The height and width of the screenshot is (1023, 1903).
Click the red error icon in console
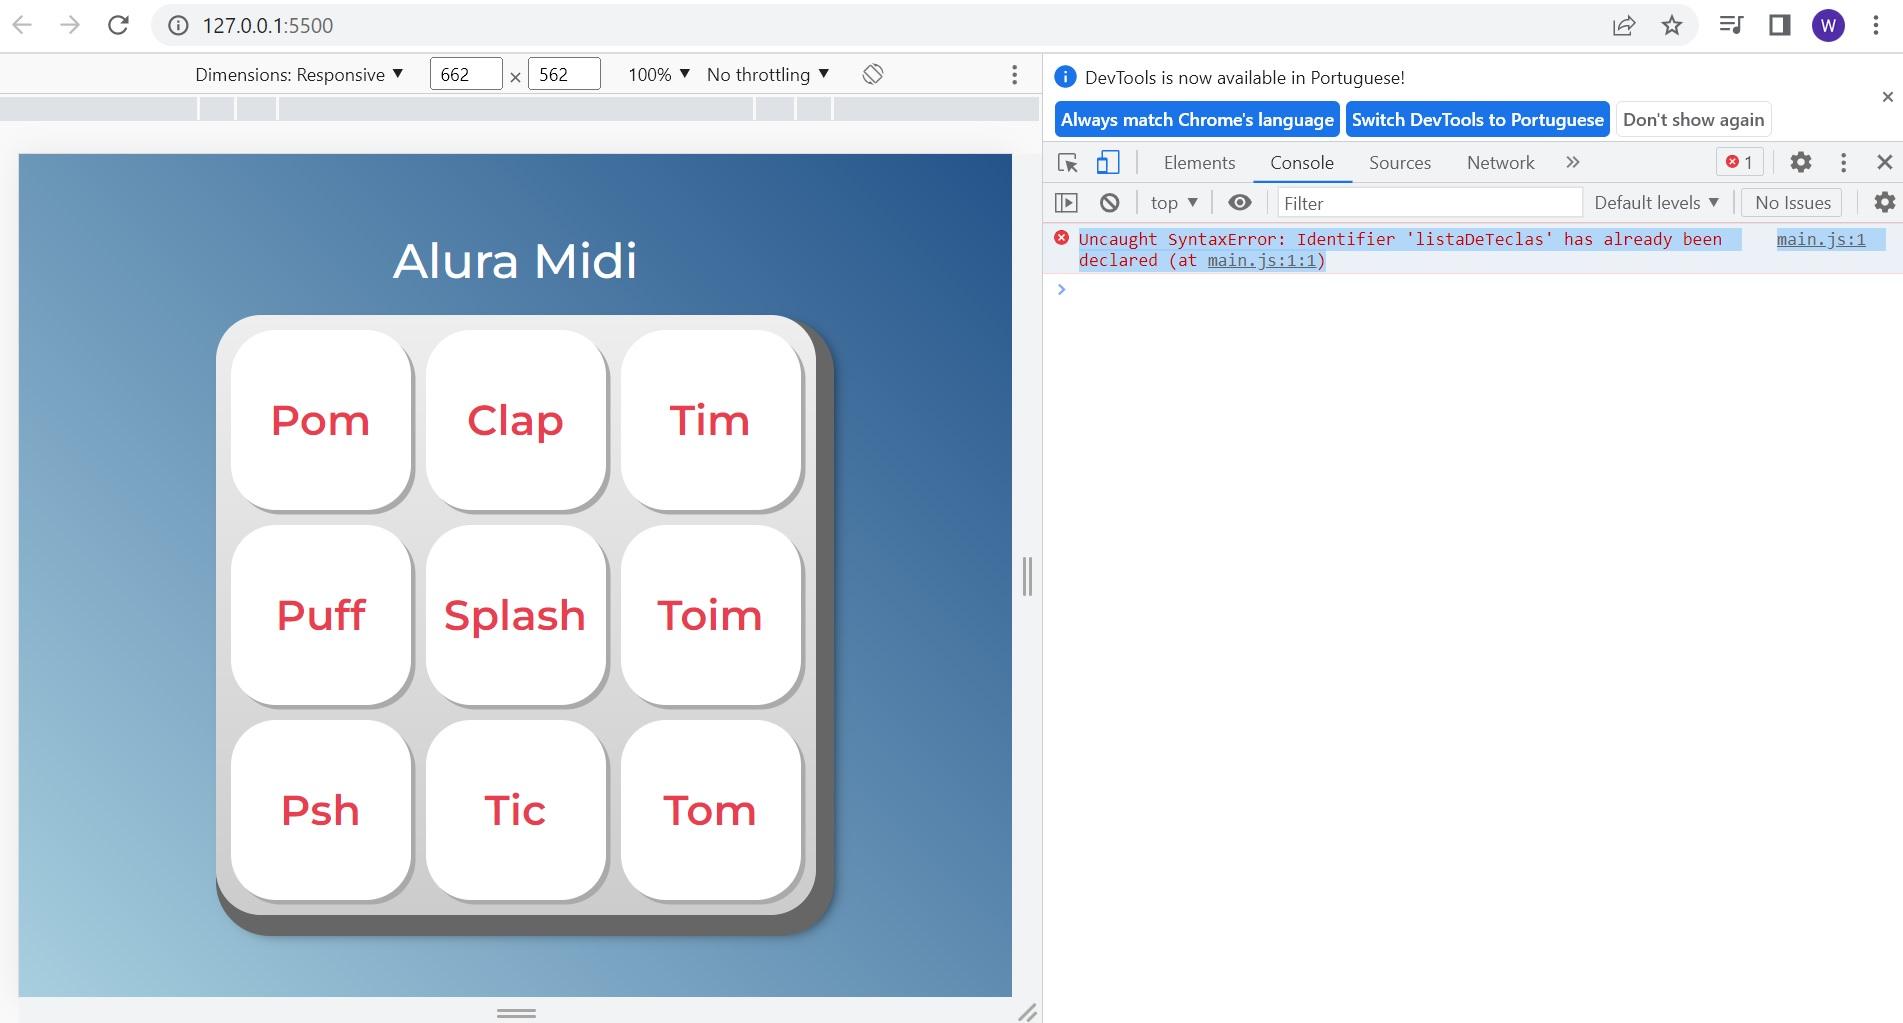pyautogui.click(x=1061, y=238)
